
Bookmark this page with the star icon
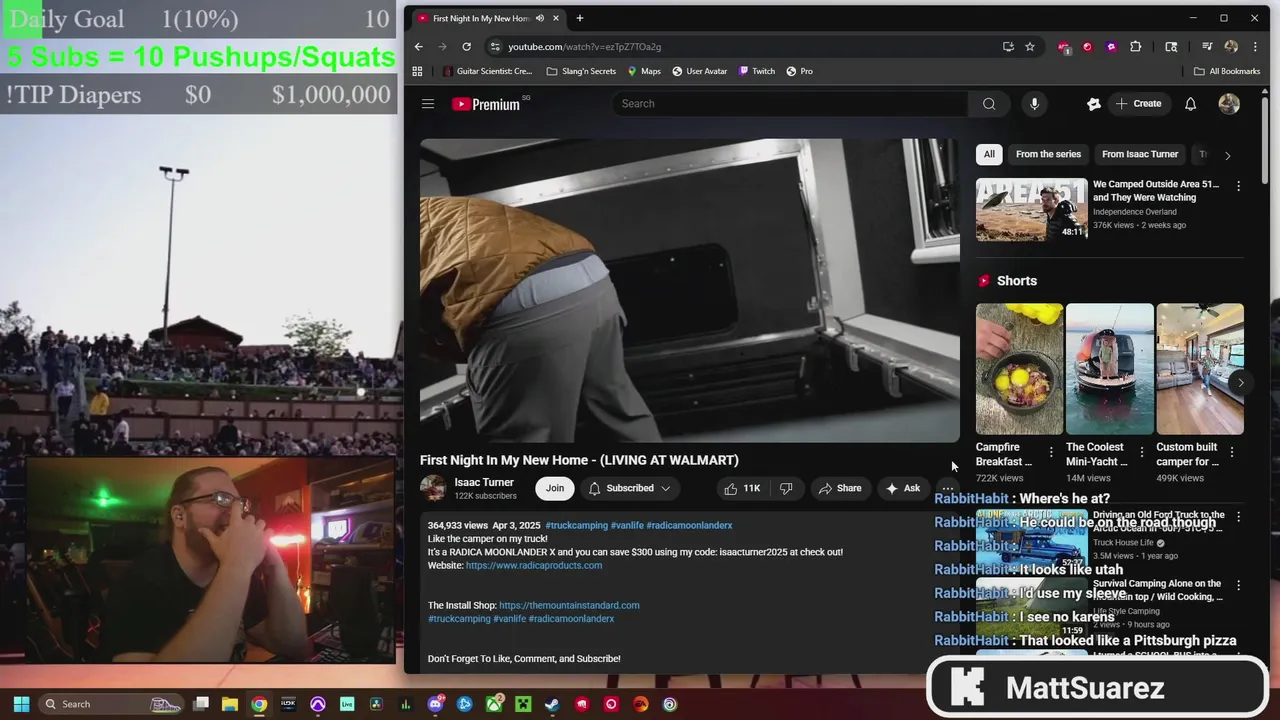click(x=1030, y=46)
